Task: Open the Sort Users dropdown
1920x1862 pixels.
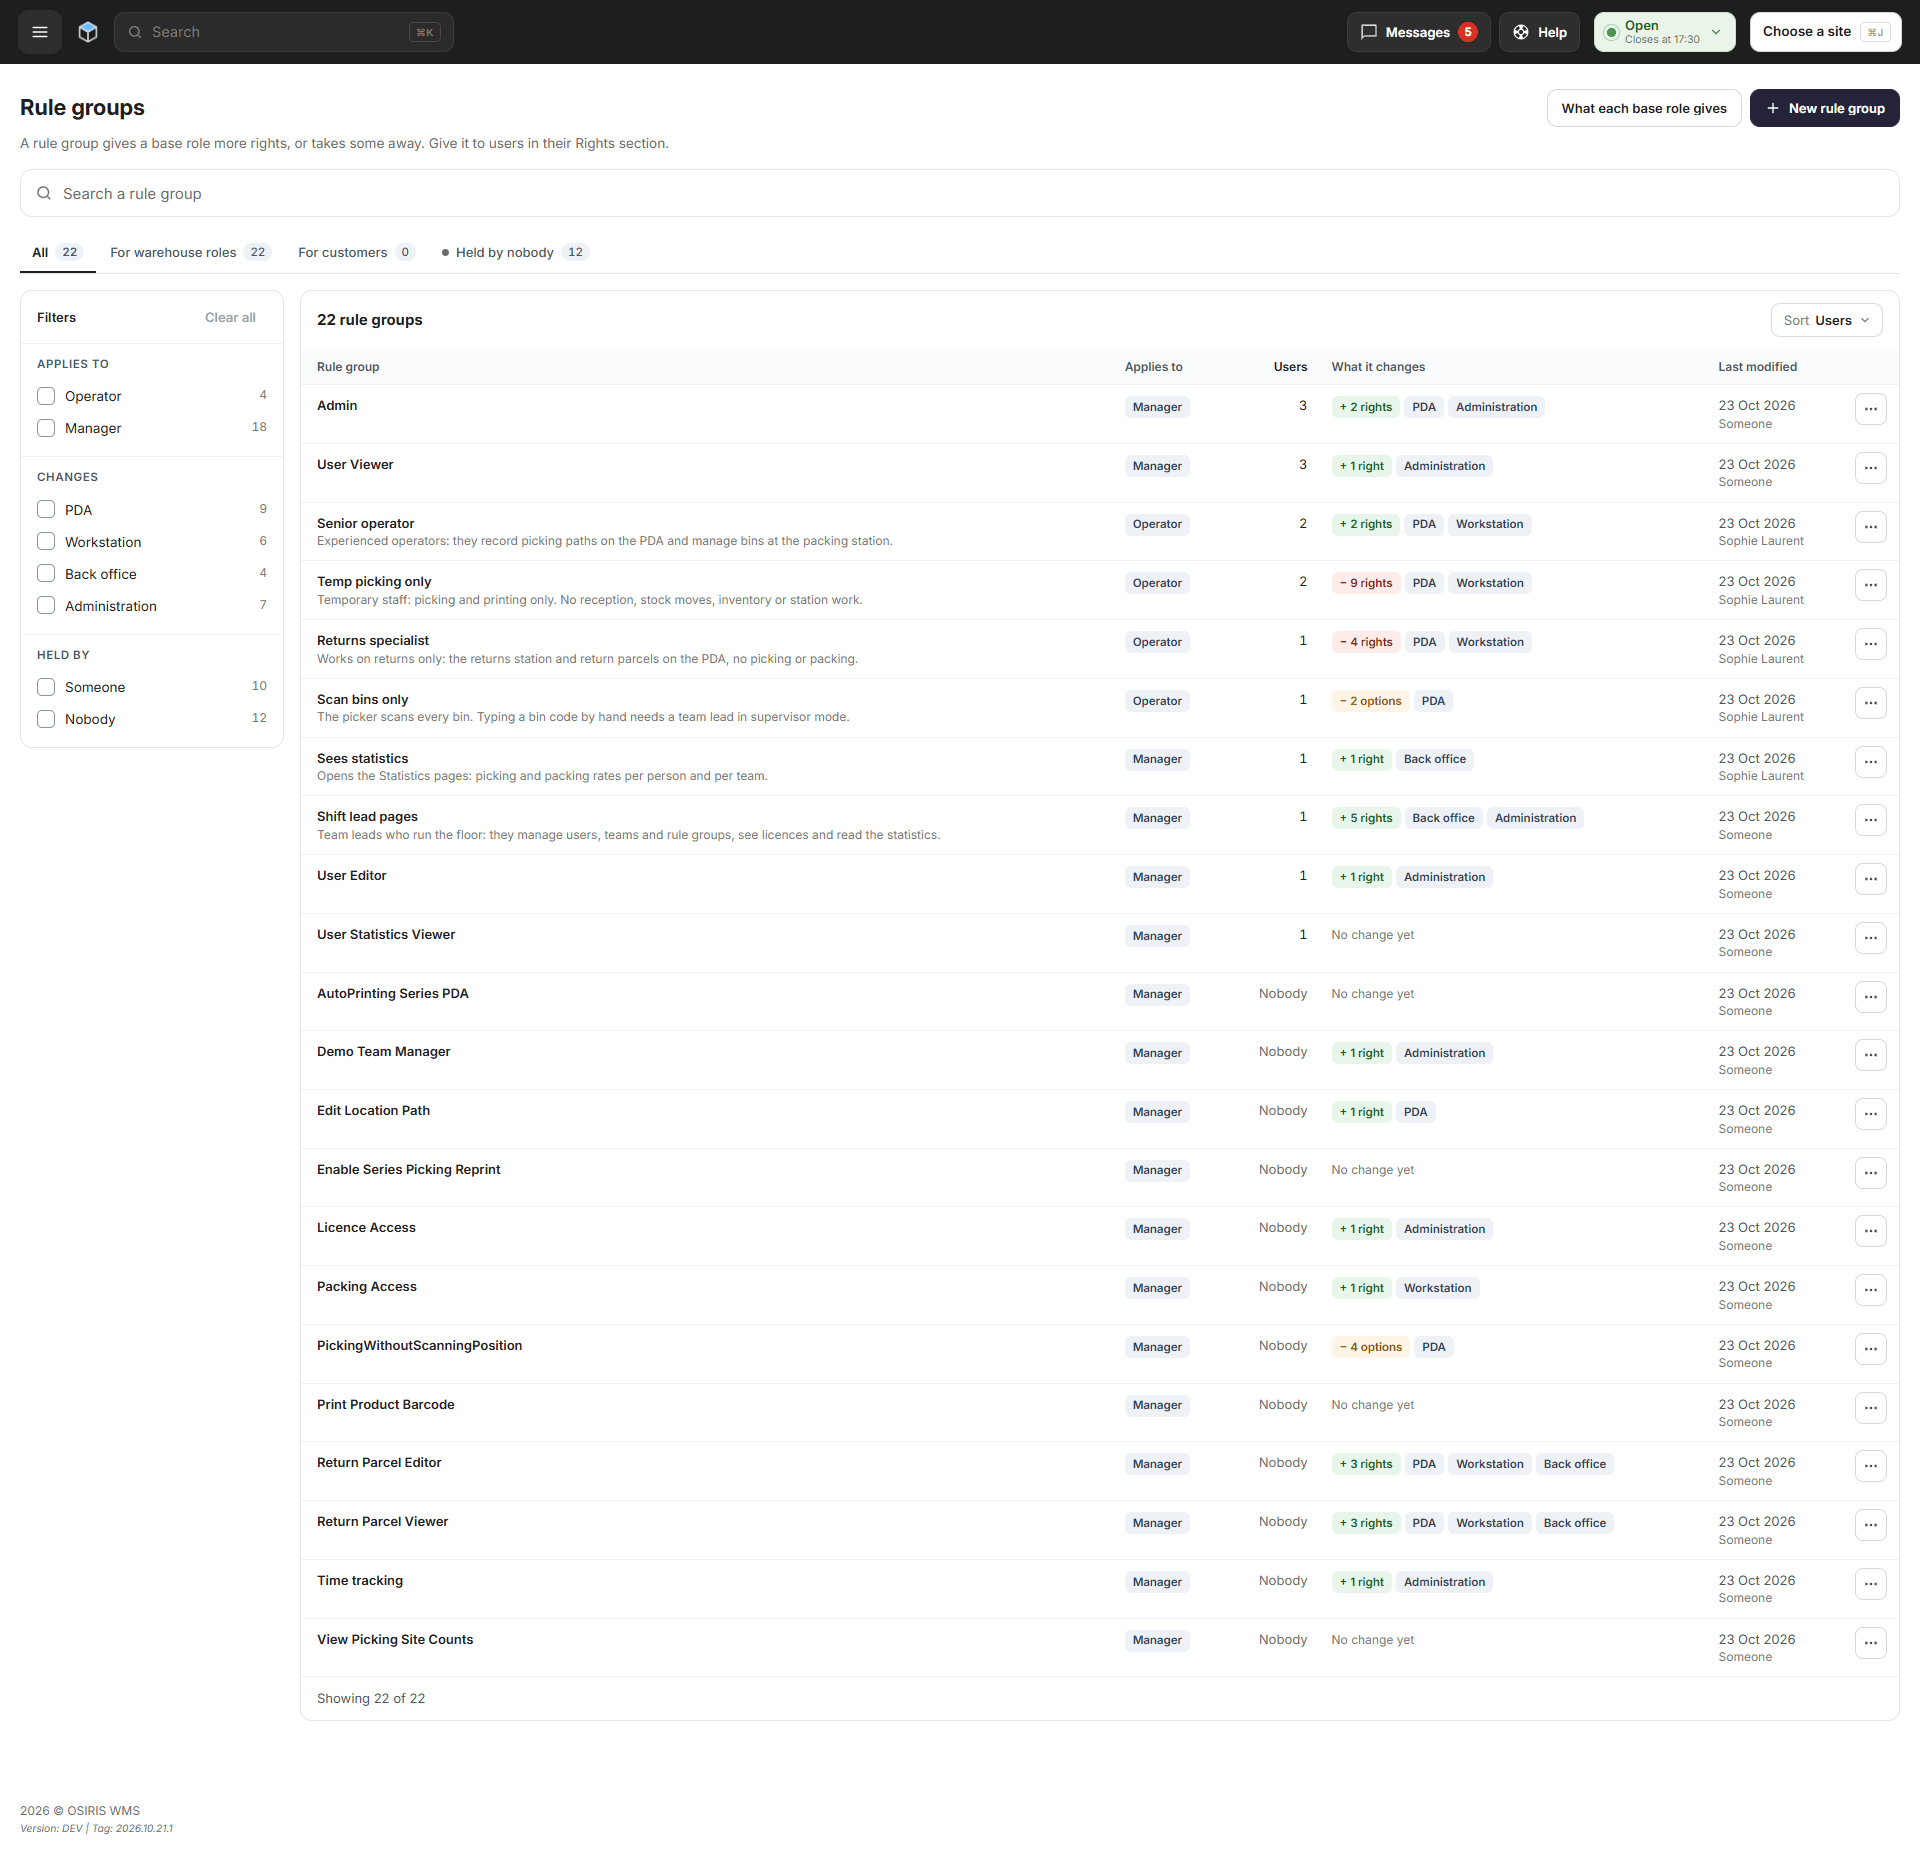Action: pyautogui.click(x=1826, y=320)
